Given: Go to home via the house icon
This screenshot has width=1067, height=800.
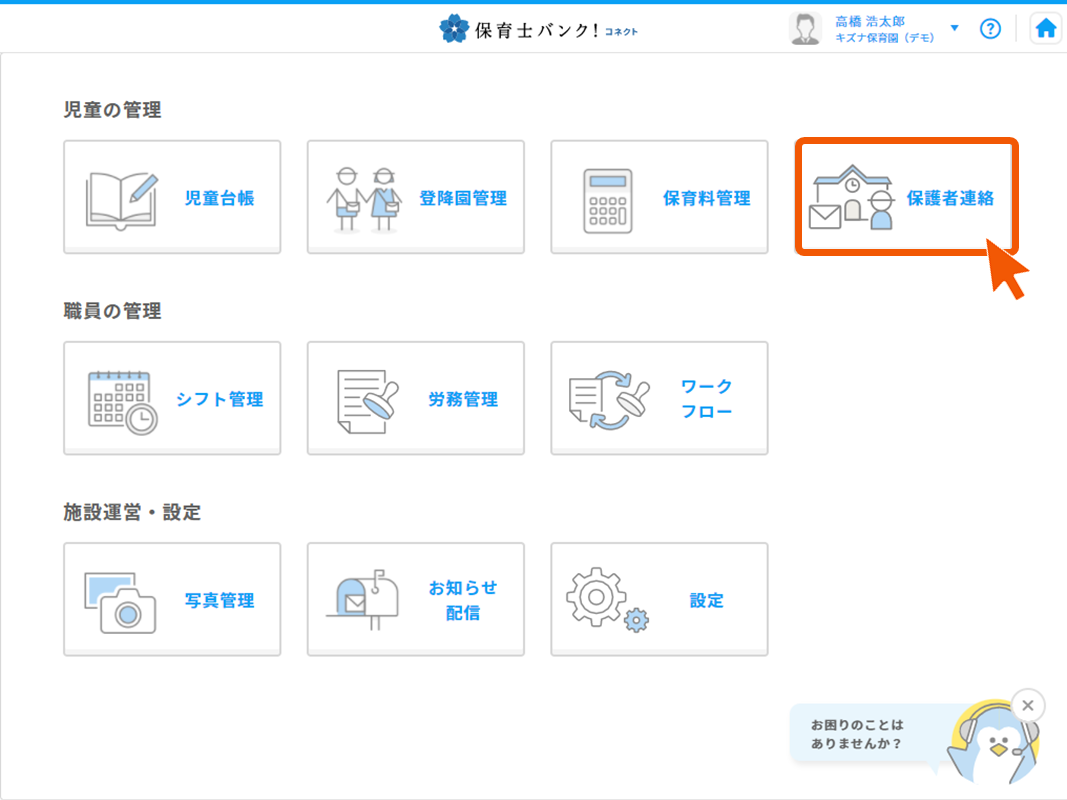Looking at the screenshot, I should (1046, 28).
